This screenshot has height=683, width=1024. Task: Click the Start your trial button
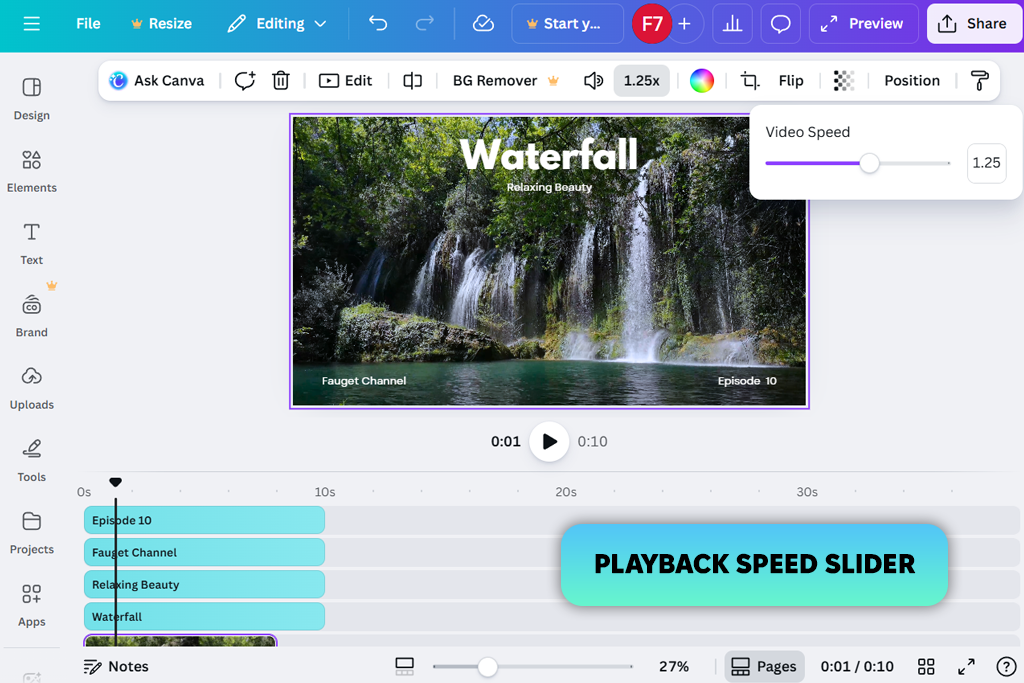point(567,24)
